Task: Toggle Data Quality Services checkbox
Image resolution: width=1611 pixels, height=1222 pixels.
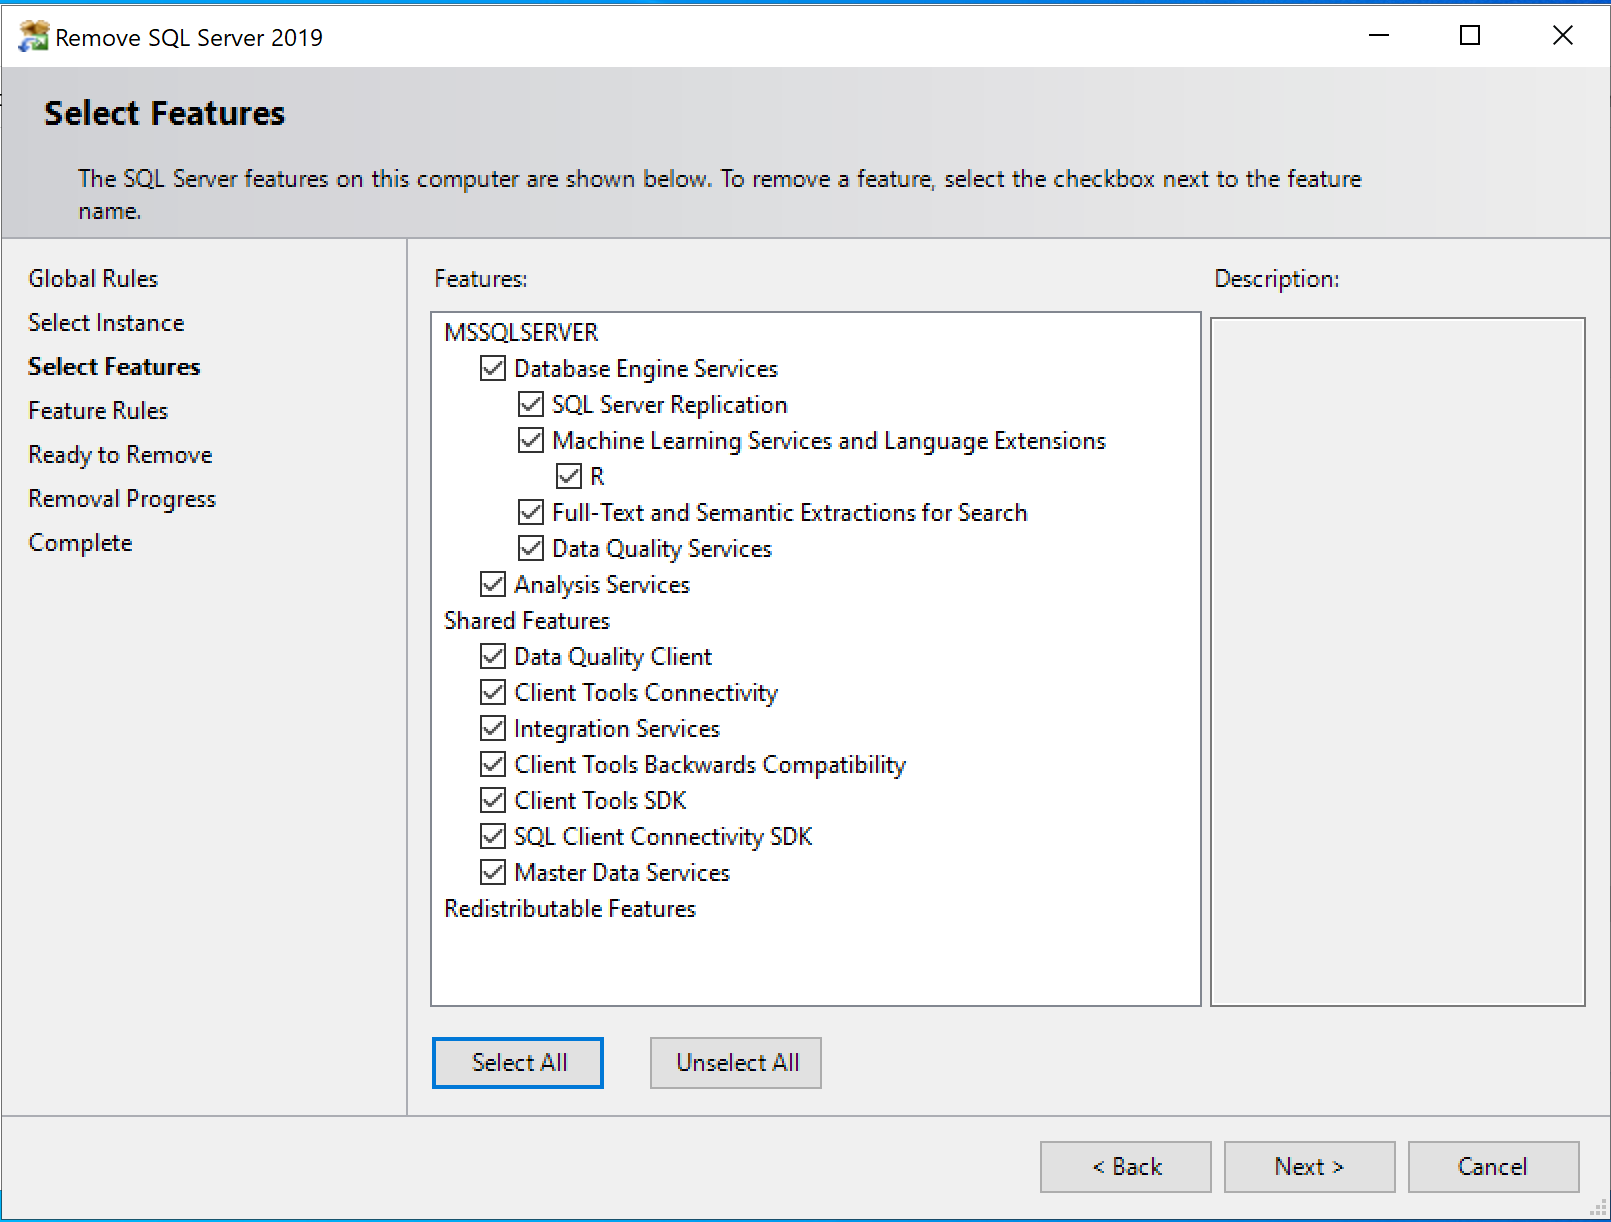Action: (529, 548)
